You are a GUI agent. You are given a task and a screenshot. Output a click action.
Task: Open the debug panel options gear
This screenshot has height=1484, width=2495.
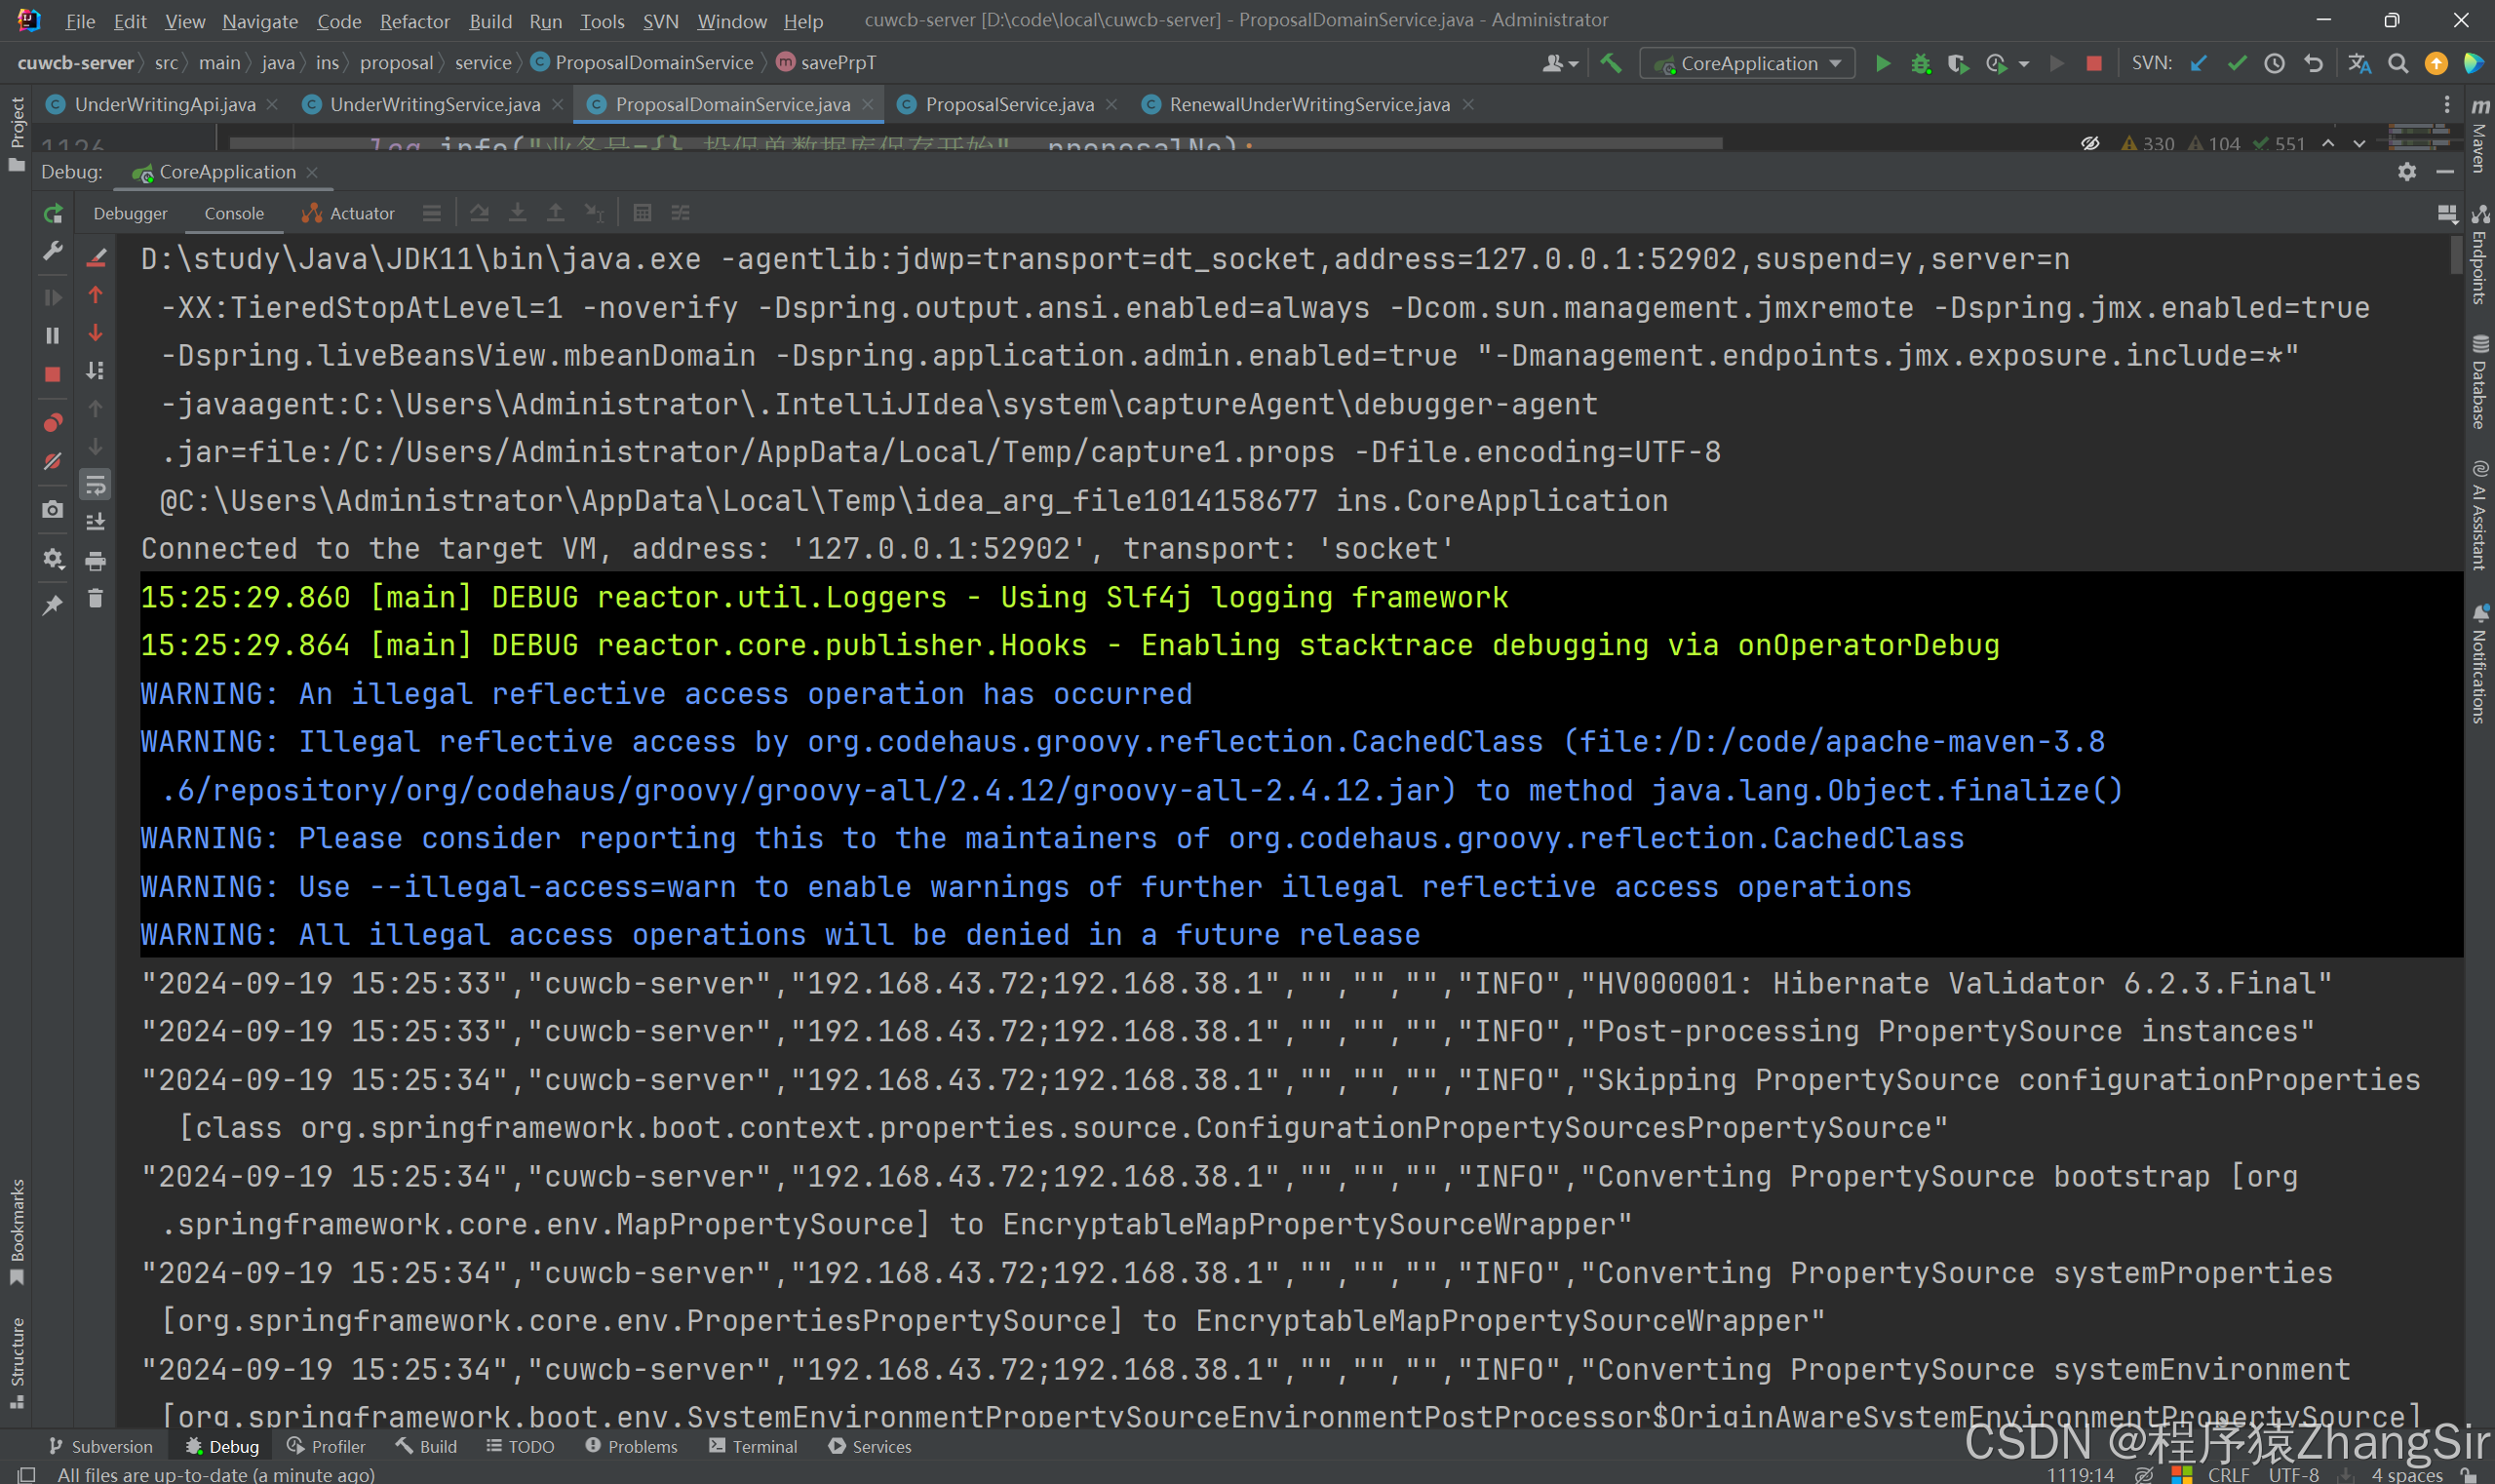pos(2407,172)
